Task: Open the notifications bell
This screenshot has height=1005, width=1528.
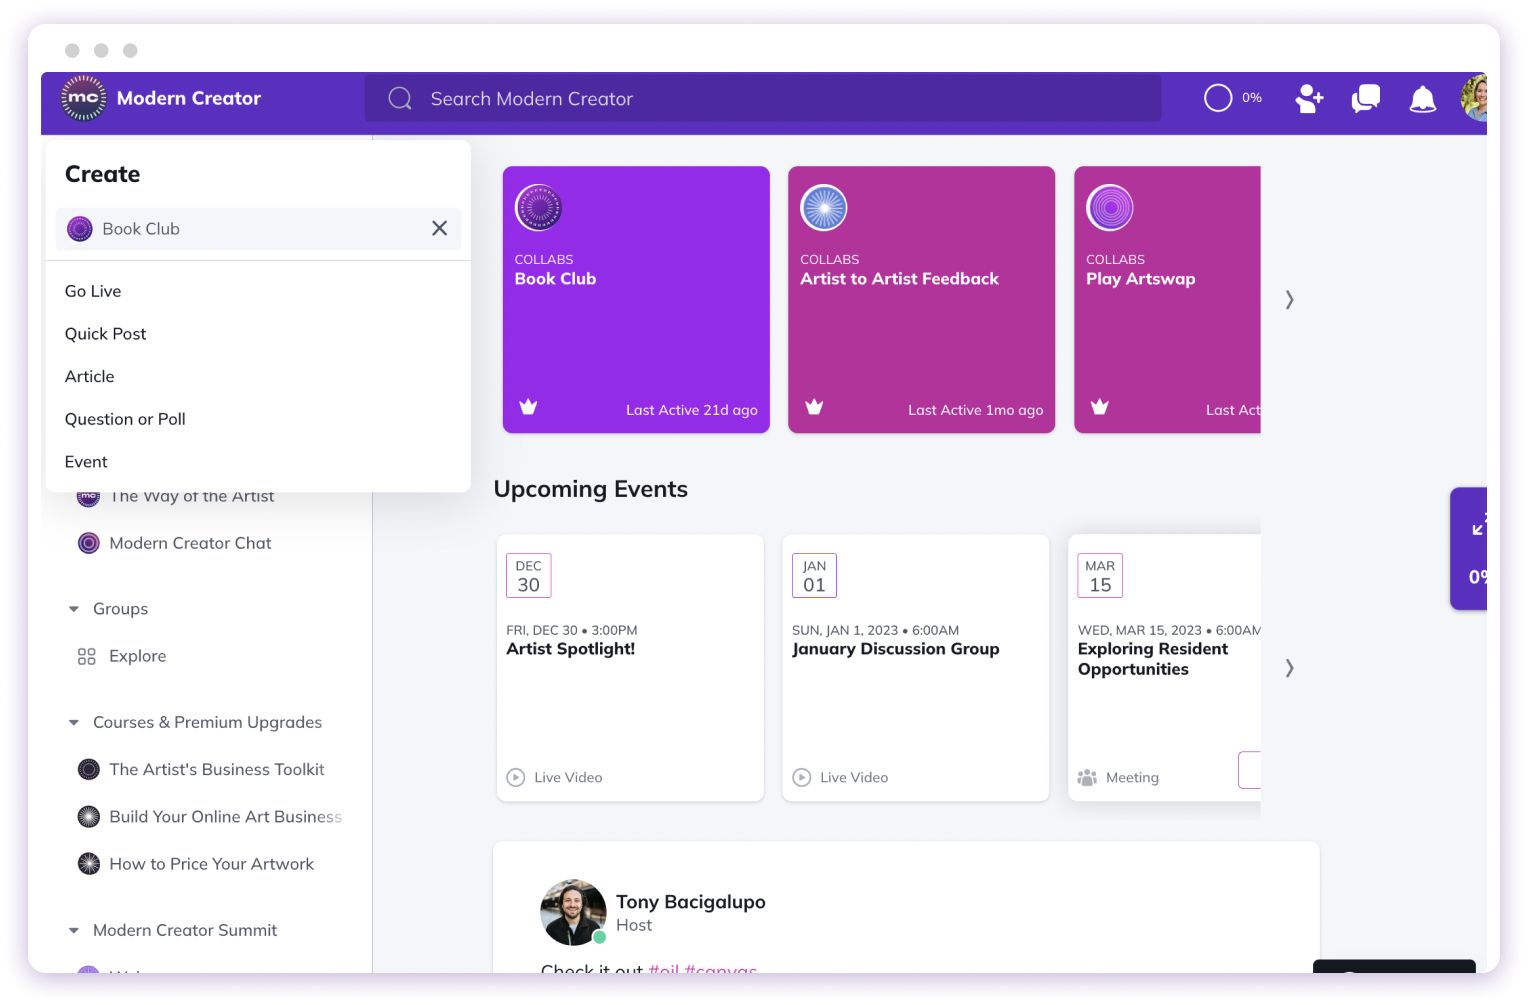Action: (x=1422, y=98)
